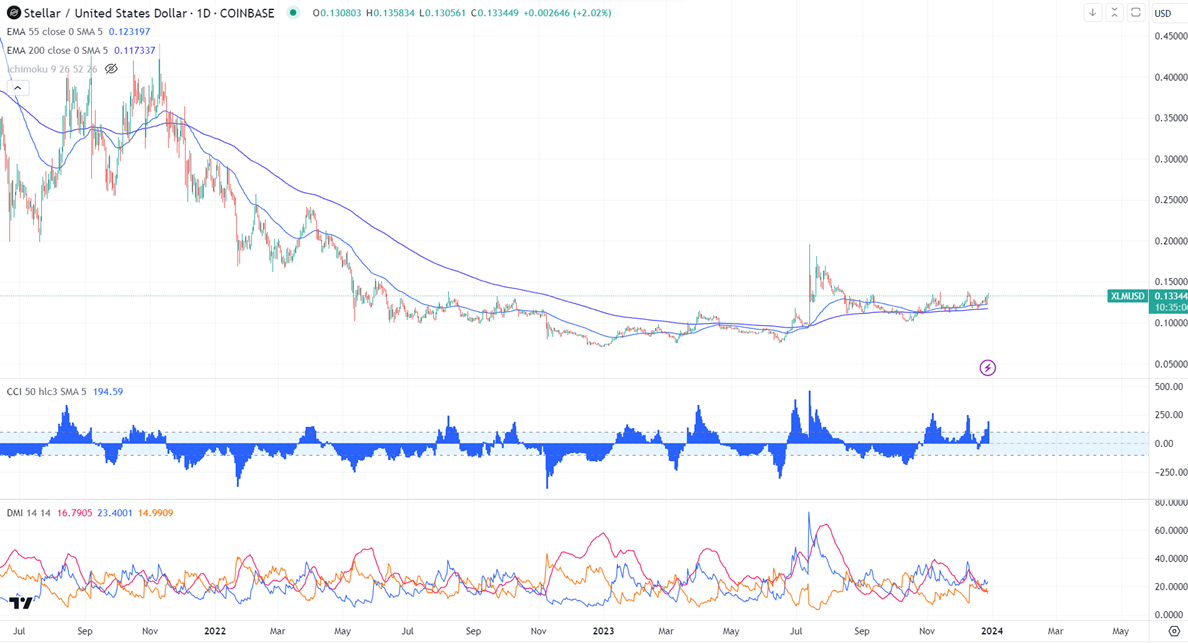Click 2024 on the time axis
Screen dimensions: 1188x643
[x=992, y=631]
